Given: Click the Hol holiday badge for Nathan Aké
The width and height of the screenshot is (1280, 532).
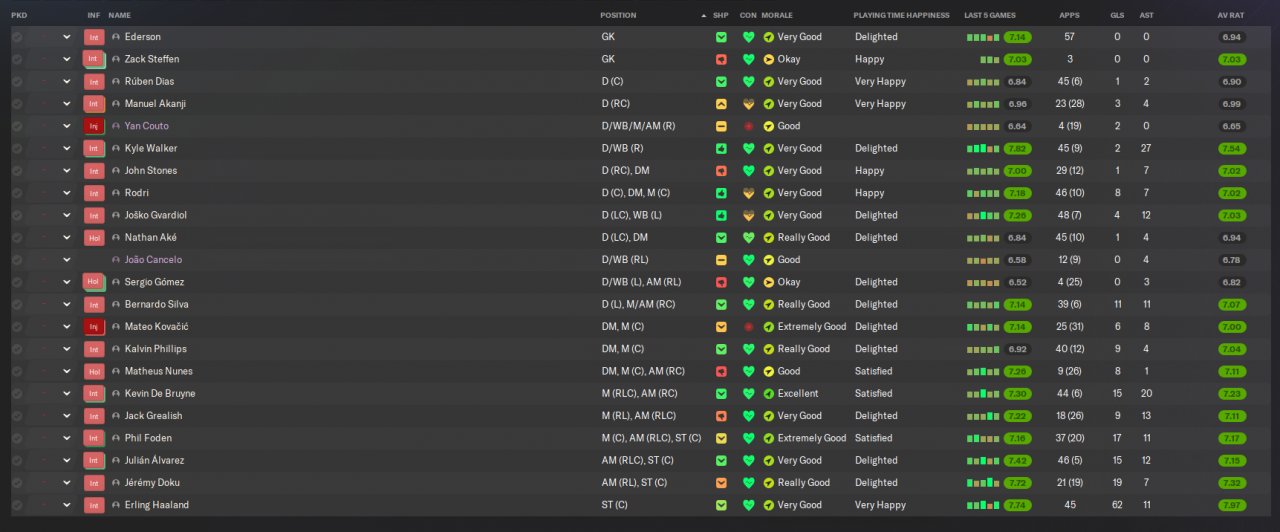Looking at the screenshot, I should pos(94,238).
